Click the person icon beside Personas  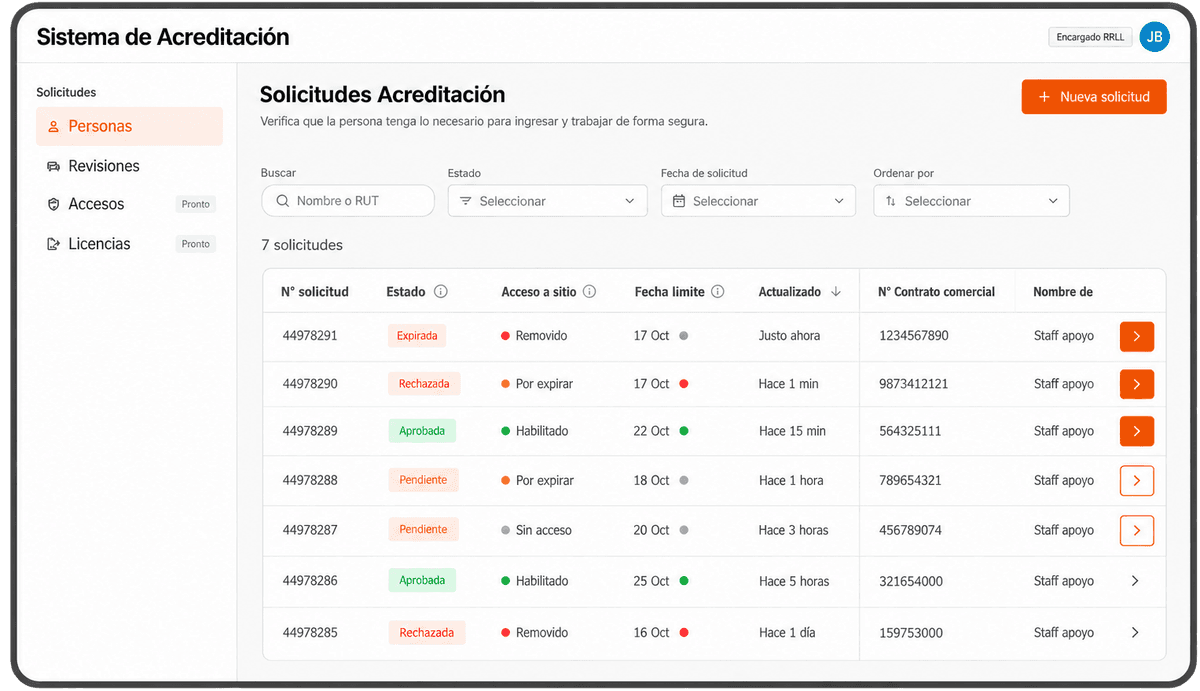pos(54,127)
